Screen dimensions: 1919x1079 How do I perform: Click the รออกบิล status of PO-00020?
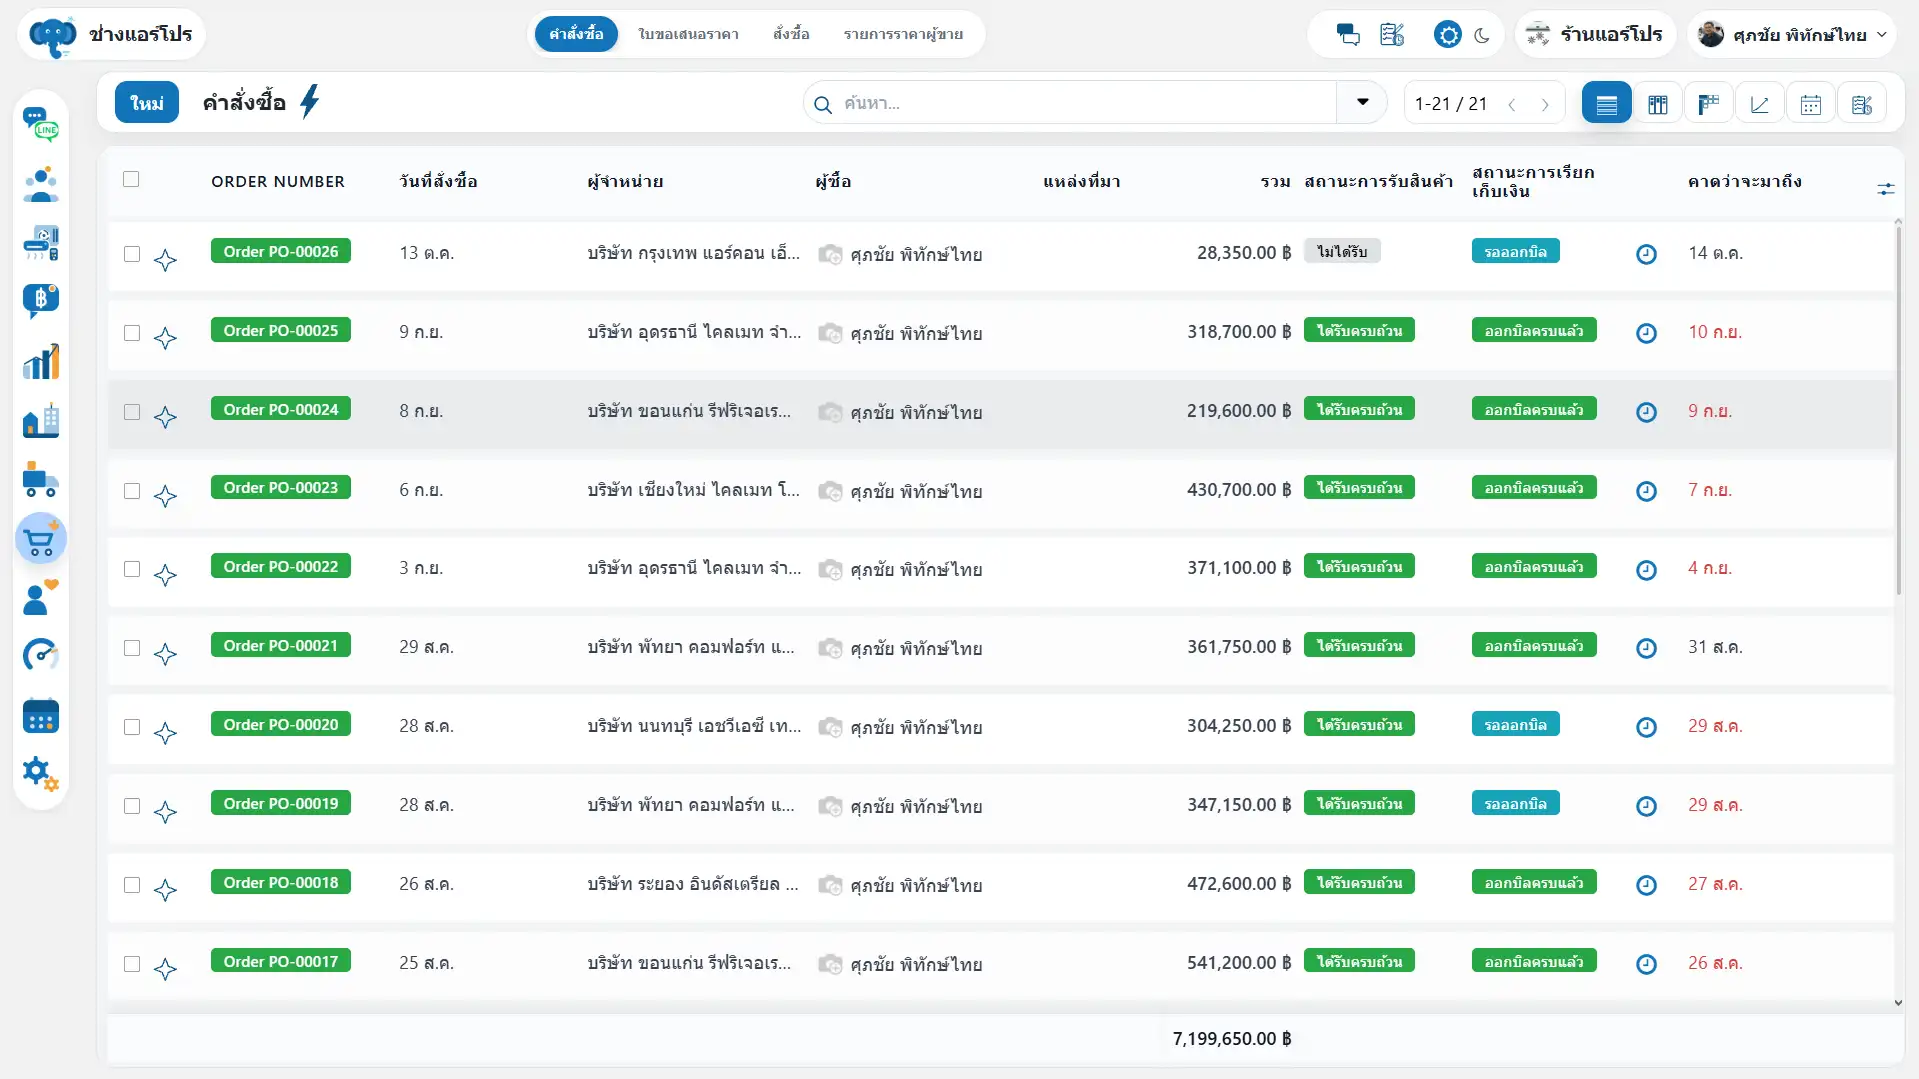(x=1515, y=725)
